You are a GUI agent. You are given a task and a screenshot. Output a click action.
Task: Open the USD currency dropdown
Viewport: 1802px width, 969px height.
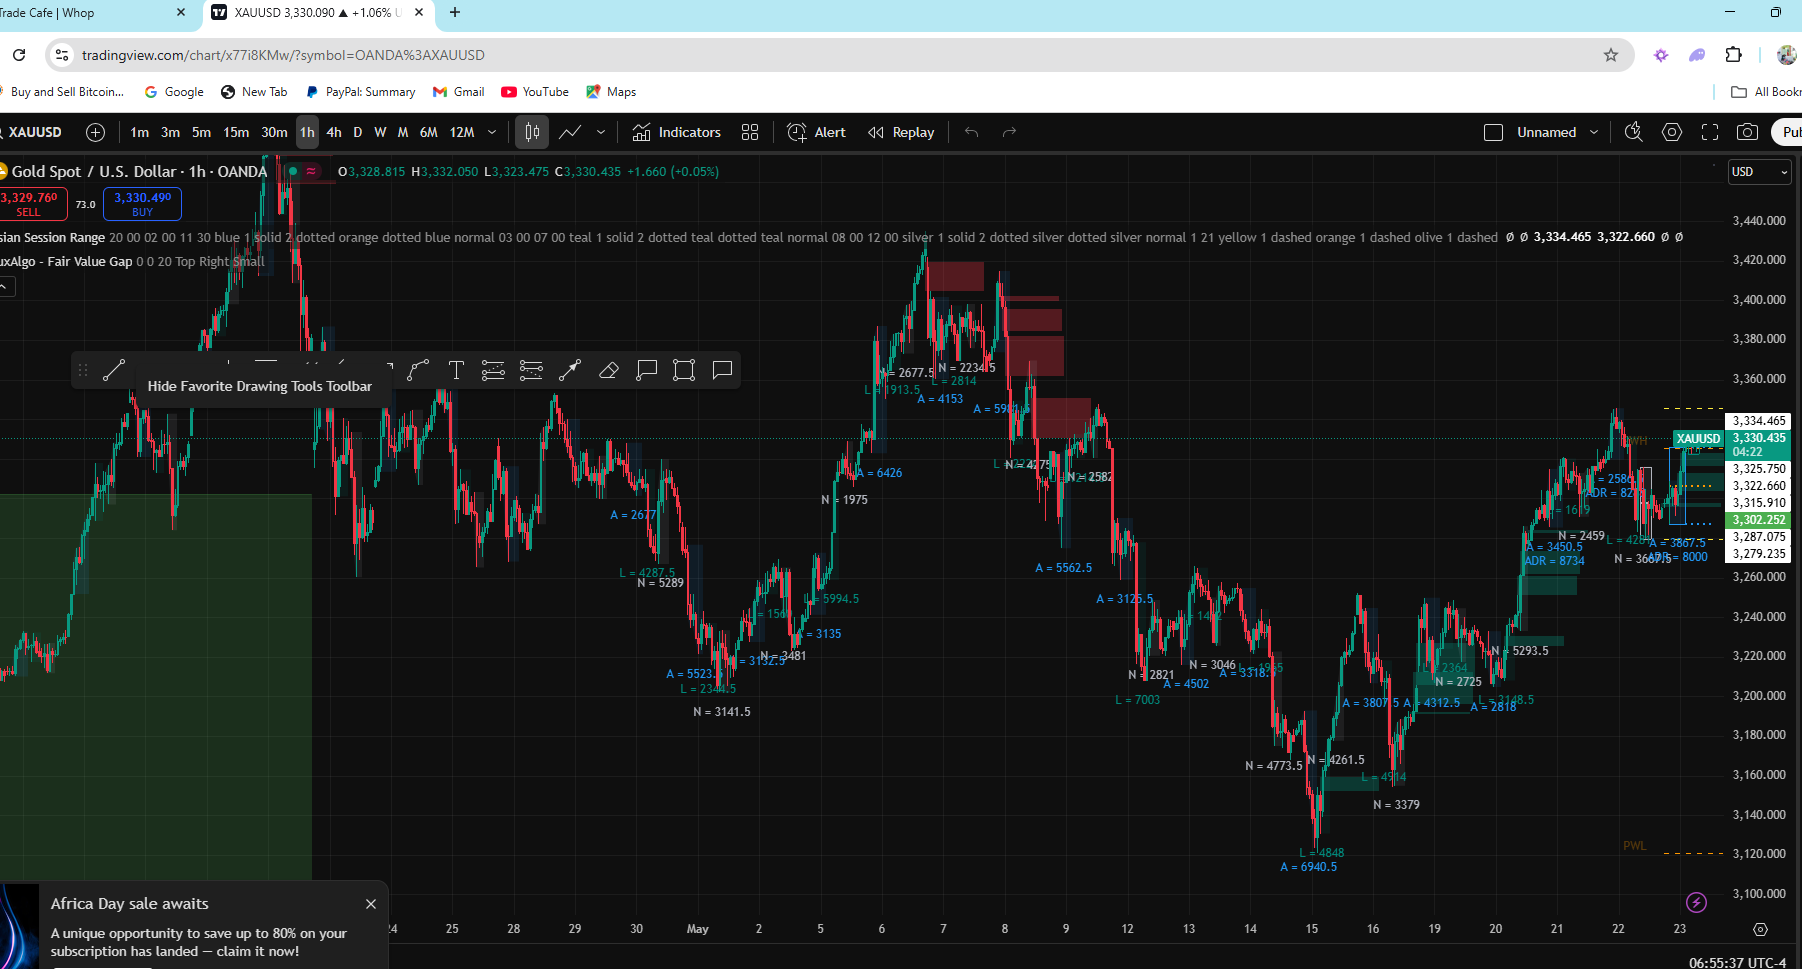point(1759,172)
